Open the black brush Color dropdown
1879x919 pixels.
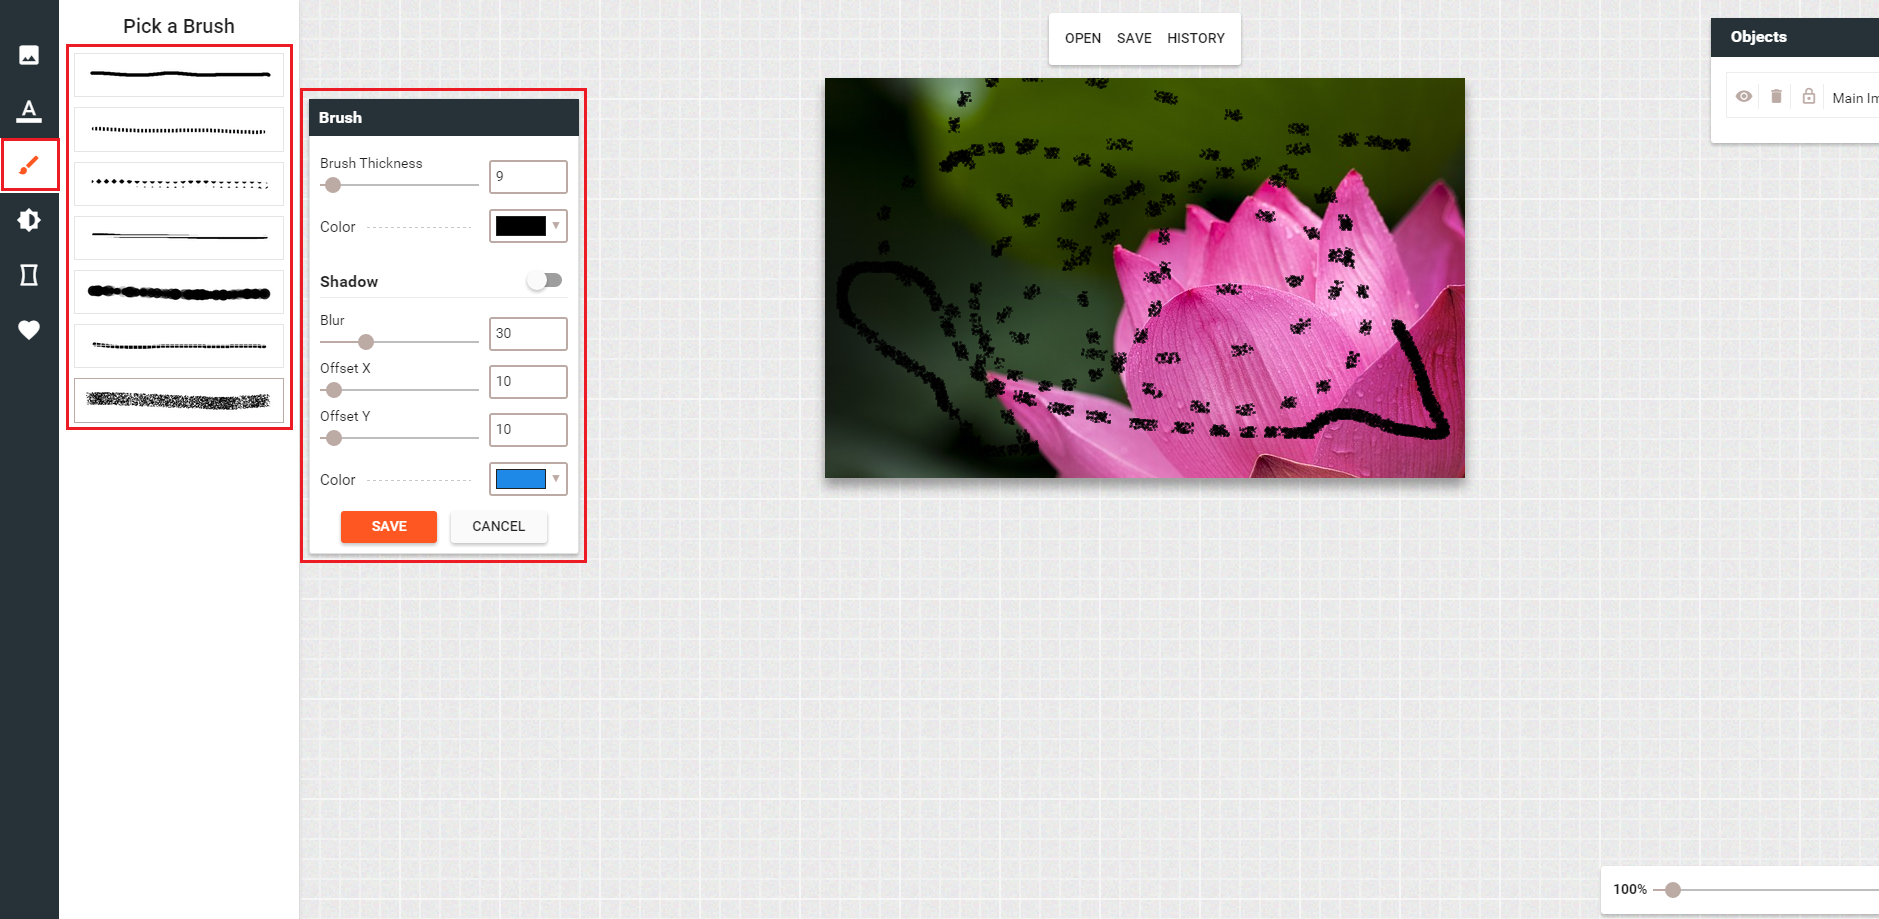(528, 226)
